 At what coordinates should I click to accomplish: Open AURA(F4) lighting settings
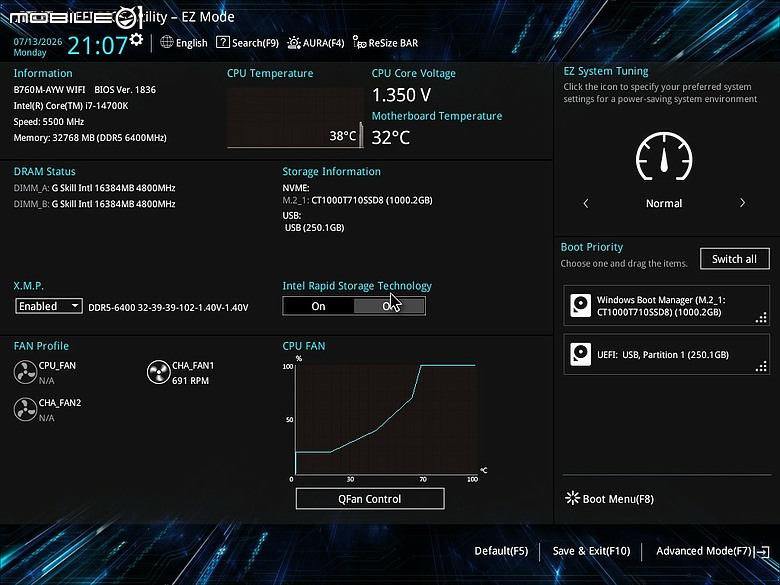click(315, 43)
